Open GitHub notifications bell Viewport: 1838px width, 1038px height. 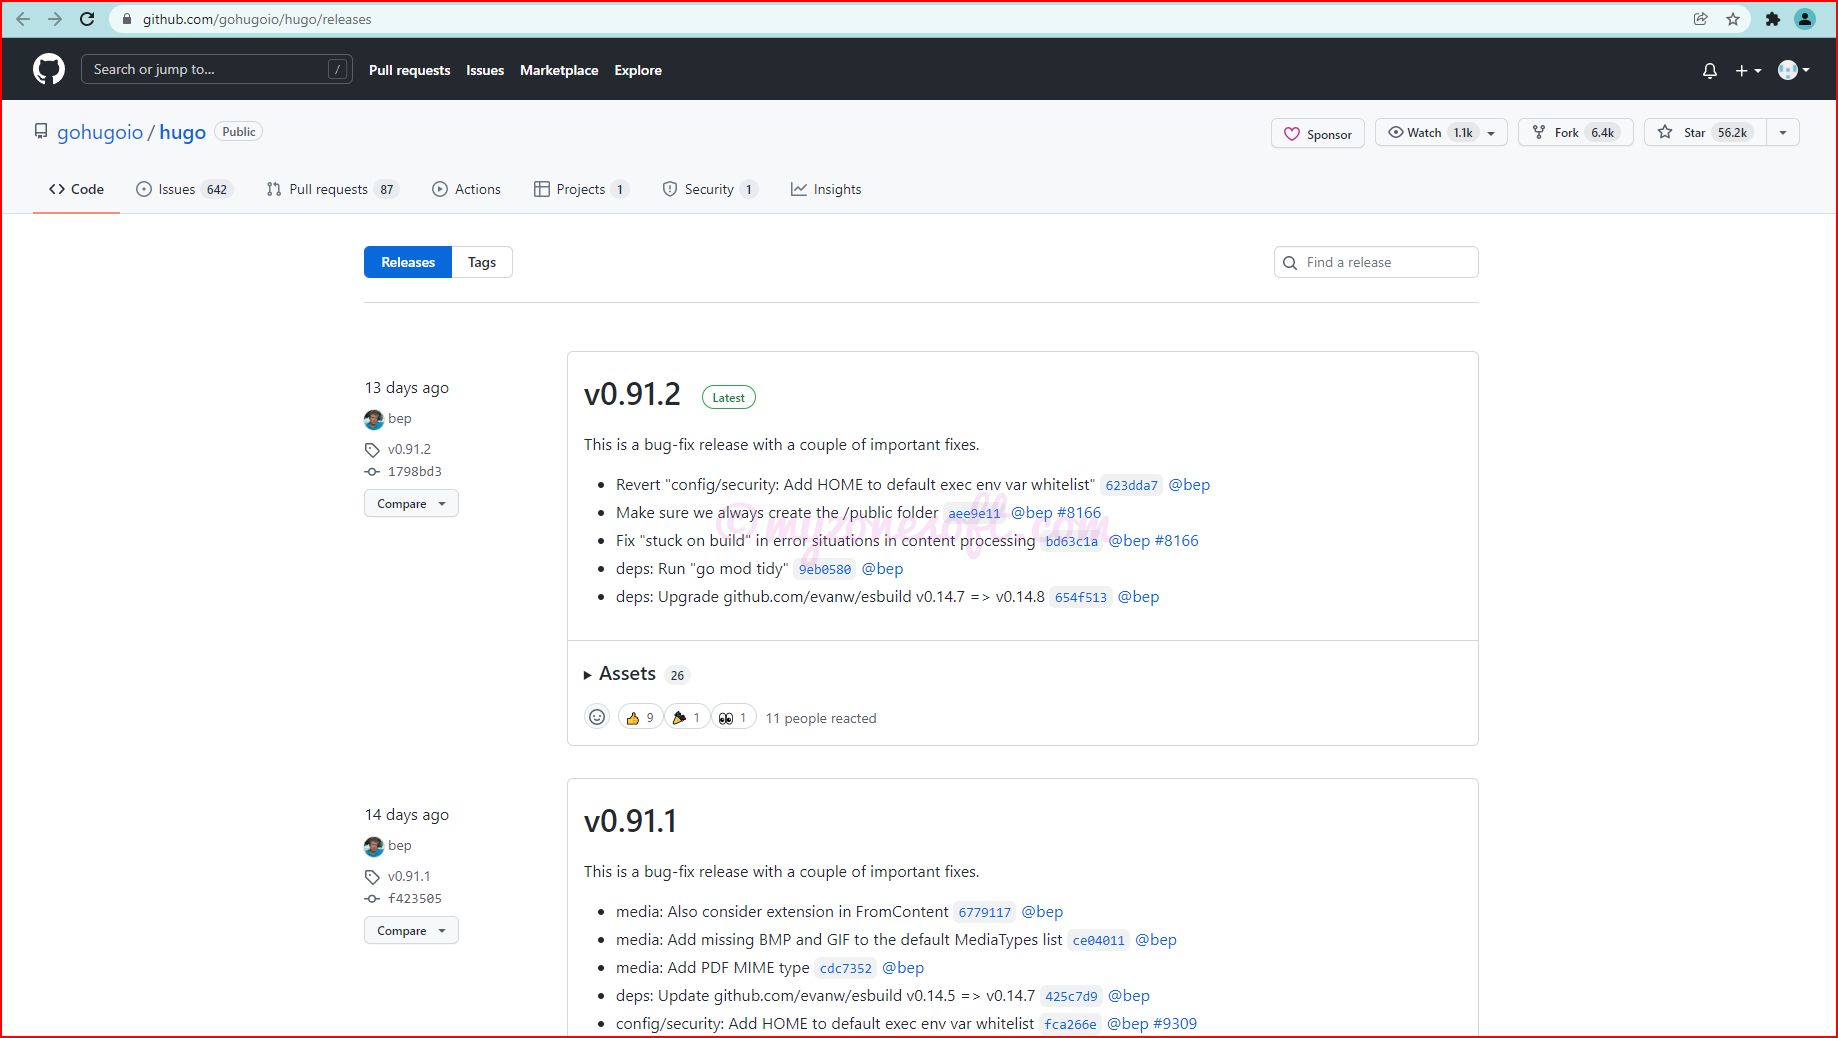click(x=1710, y=70)
